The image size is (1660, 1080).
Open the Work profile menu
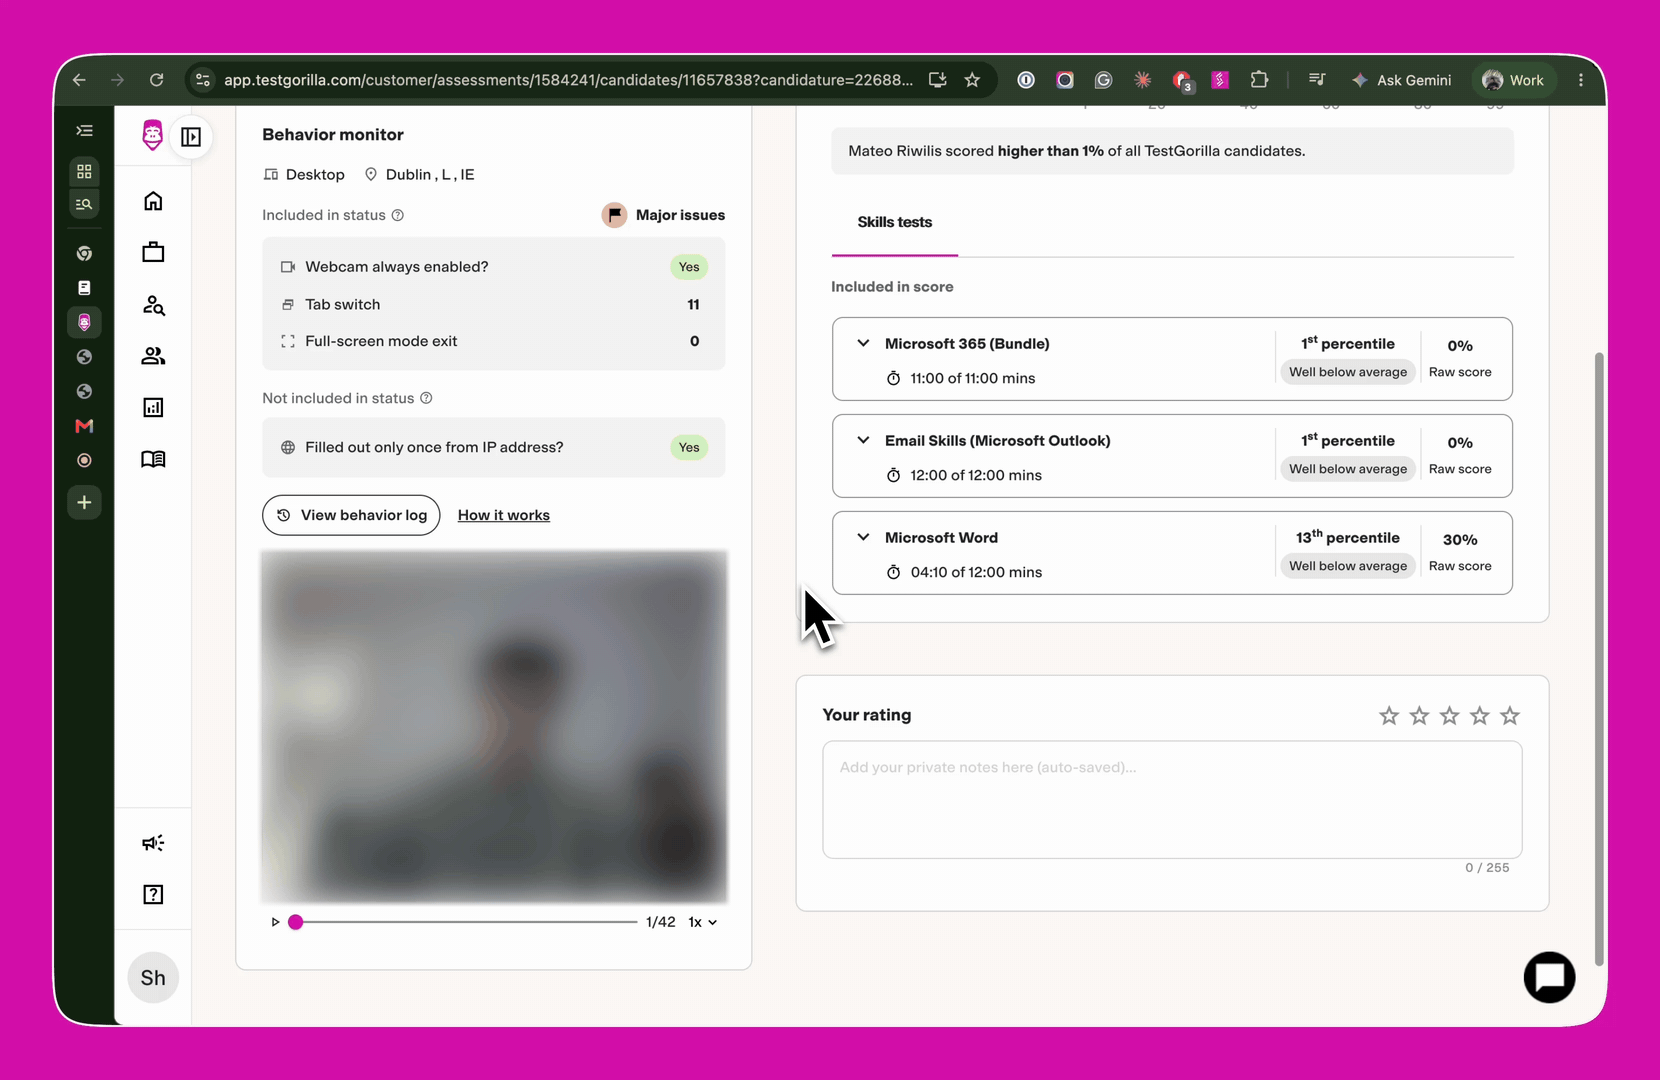(x=1513, y=80)
